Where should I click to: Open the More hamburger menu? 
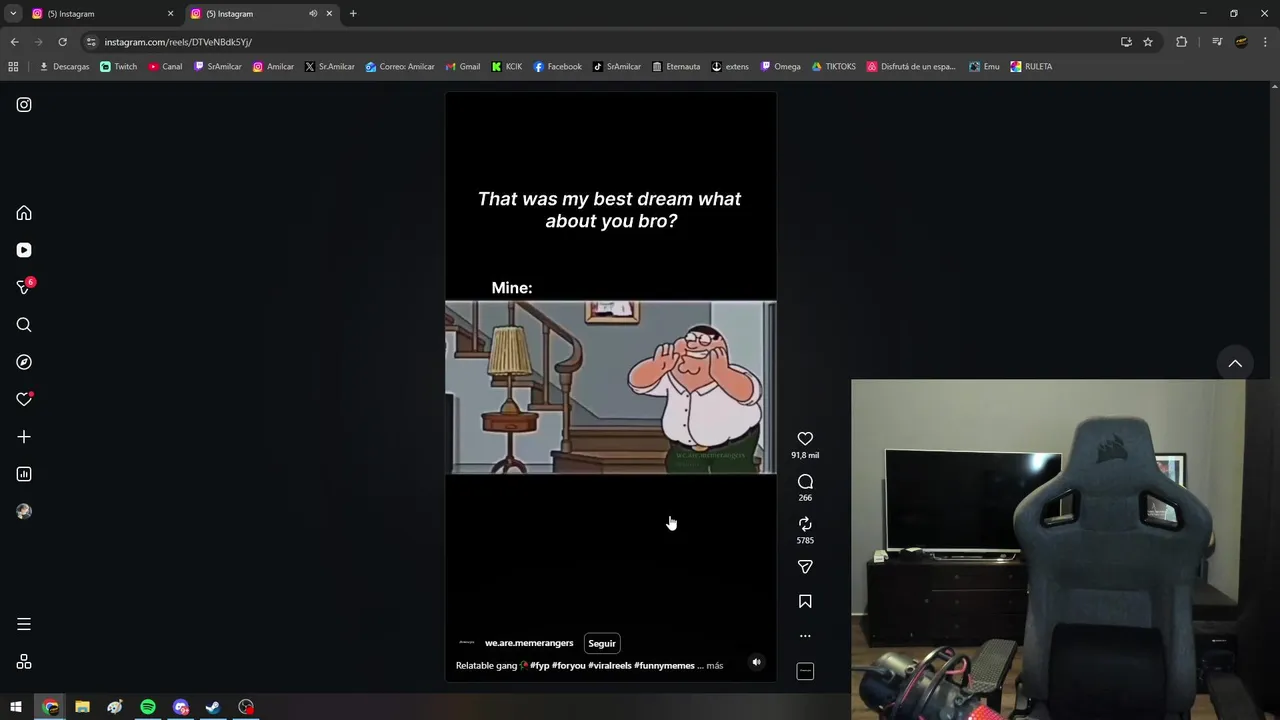(x=24, y=624)
